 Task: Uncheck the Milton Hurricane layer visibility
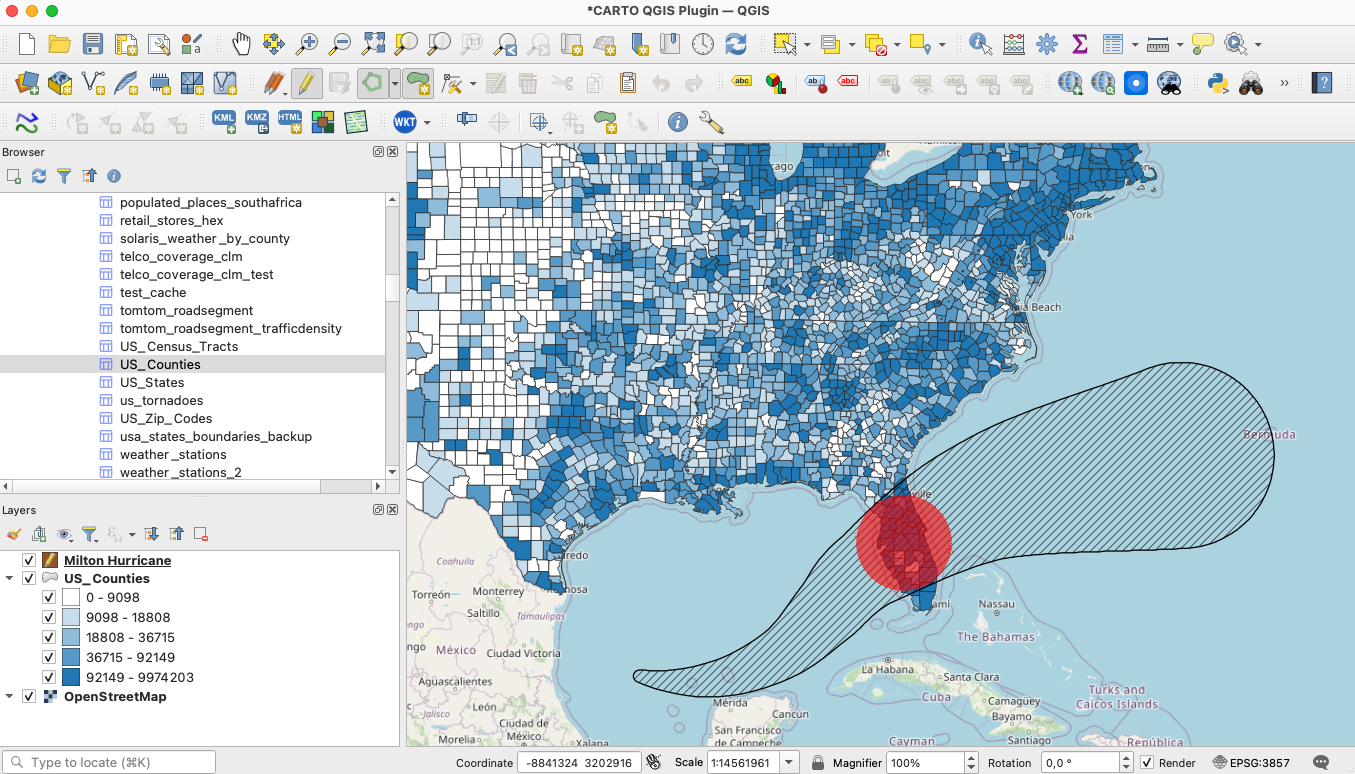(x=29, y=561)
